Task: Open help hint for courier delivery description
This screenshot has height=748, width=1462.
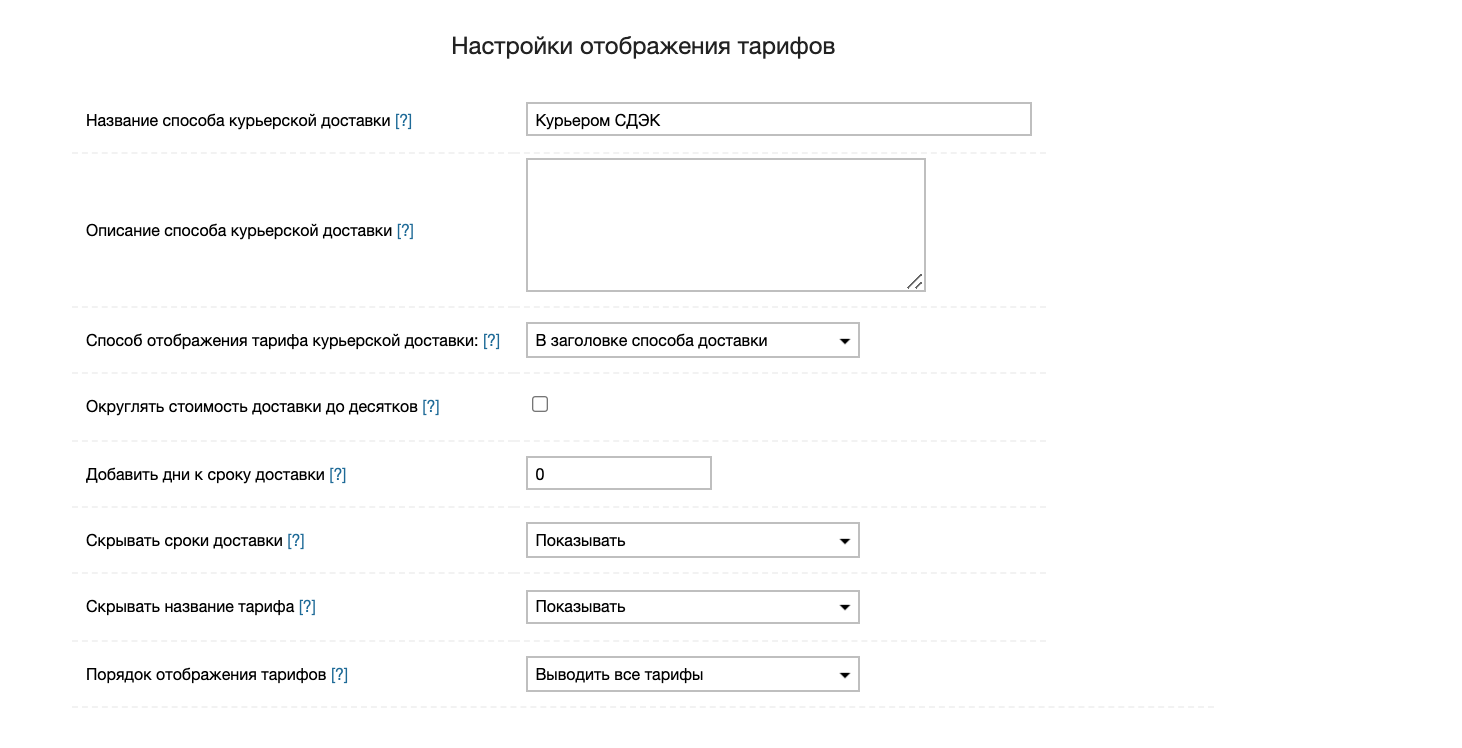Action: click(x=405, y=230)
